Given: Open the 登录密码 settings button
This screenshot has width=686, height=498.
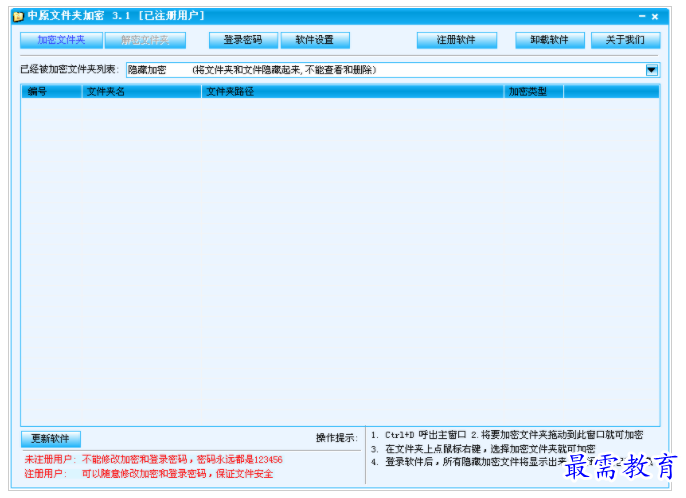Looking at the screenshot, I should point(243,40).
